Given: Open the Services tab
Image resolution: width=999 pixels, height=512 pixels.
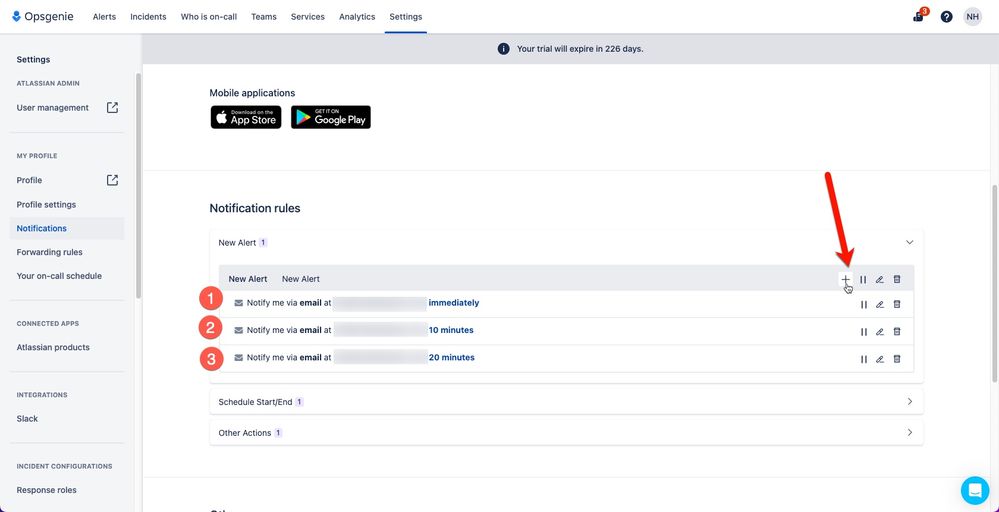Looking at the screenshot, I should pyautogui.click(x=308, y=17).
